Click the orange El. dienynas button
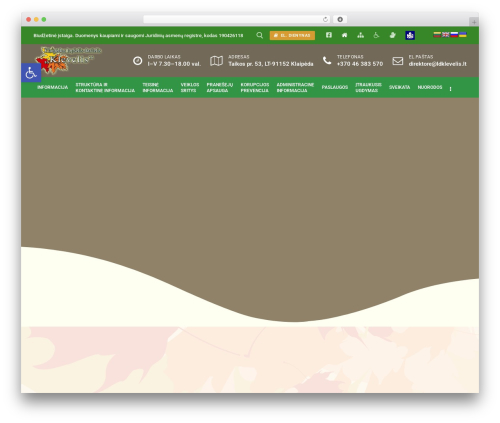Image resolution: width=500 pixels, height=423 pixels. (292, 35)
